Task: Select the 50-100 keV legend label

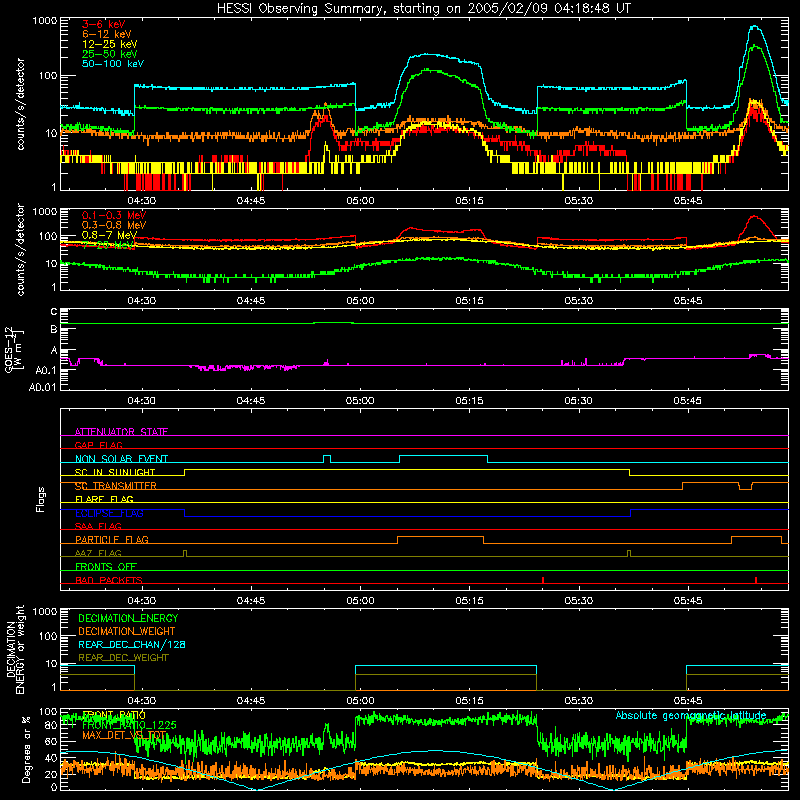Action: point(112,63)
